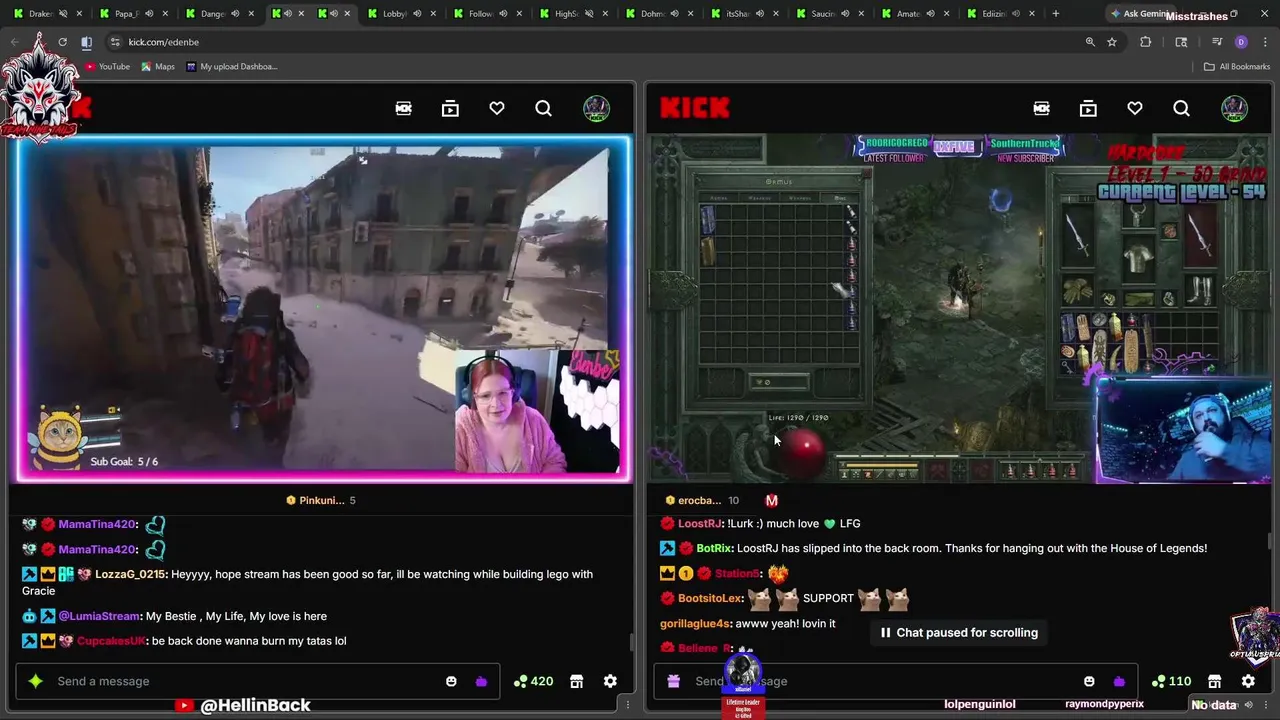Open the browse icon in left Kick header
Screen dimensions: 1280x720
pos(450,108)
